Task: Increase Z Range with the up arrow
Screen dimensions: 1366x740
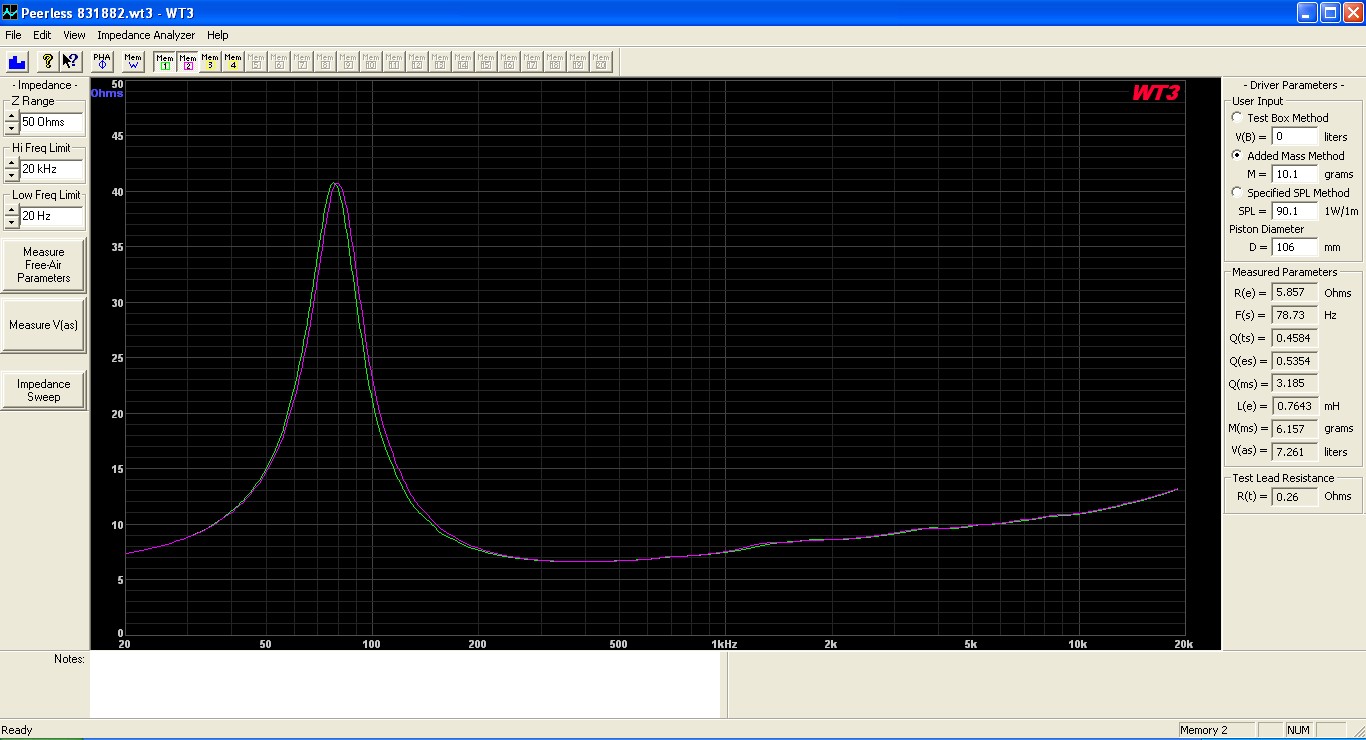Action: tap(11, 116)
